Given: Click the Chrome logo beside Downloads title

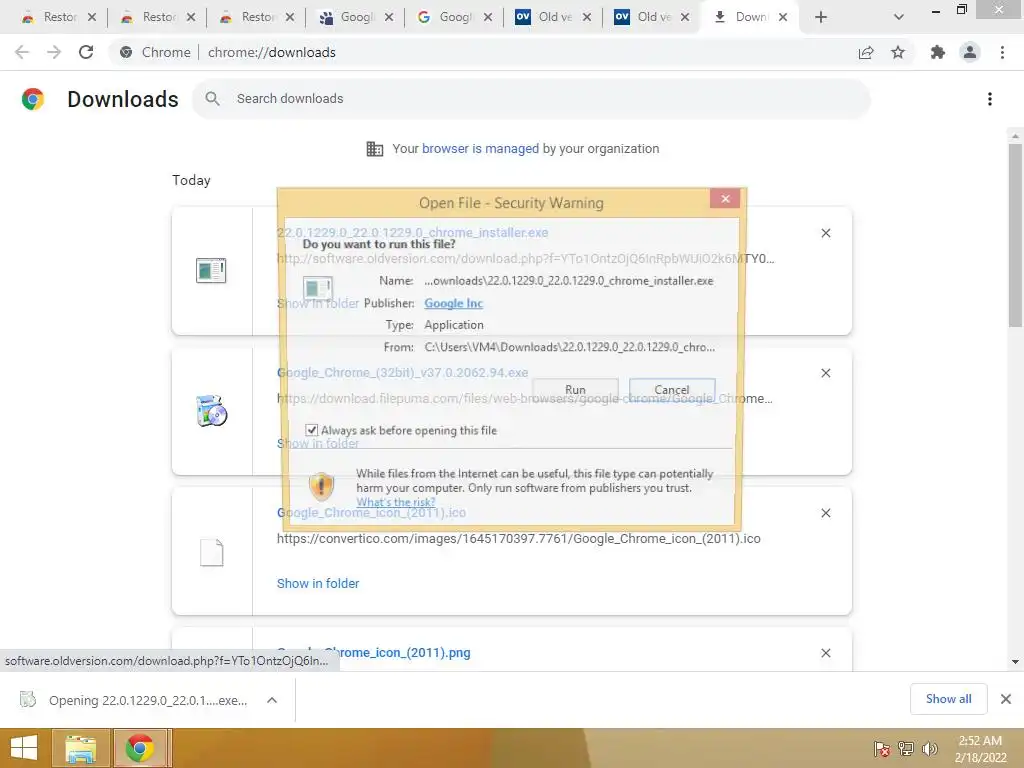Looking at the screenshot, I should 33,99.
